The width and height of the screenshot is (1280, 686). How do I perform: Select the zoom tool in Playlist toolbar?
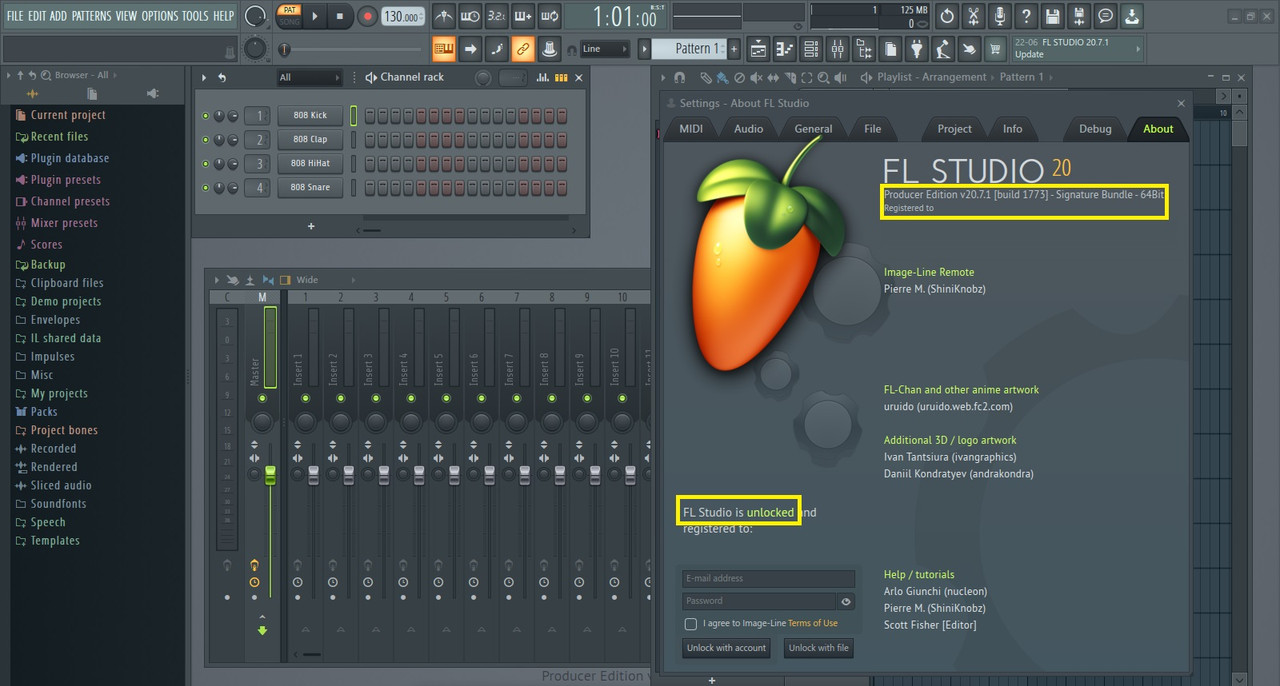(x=823, y=77)
